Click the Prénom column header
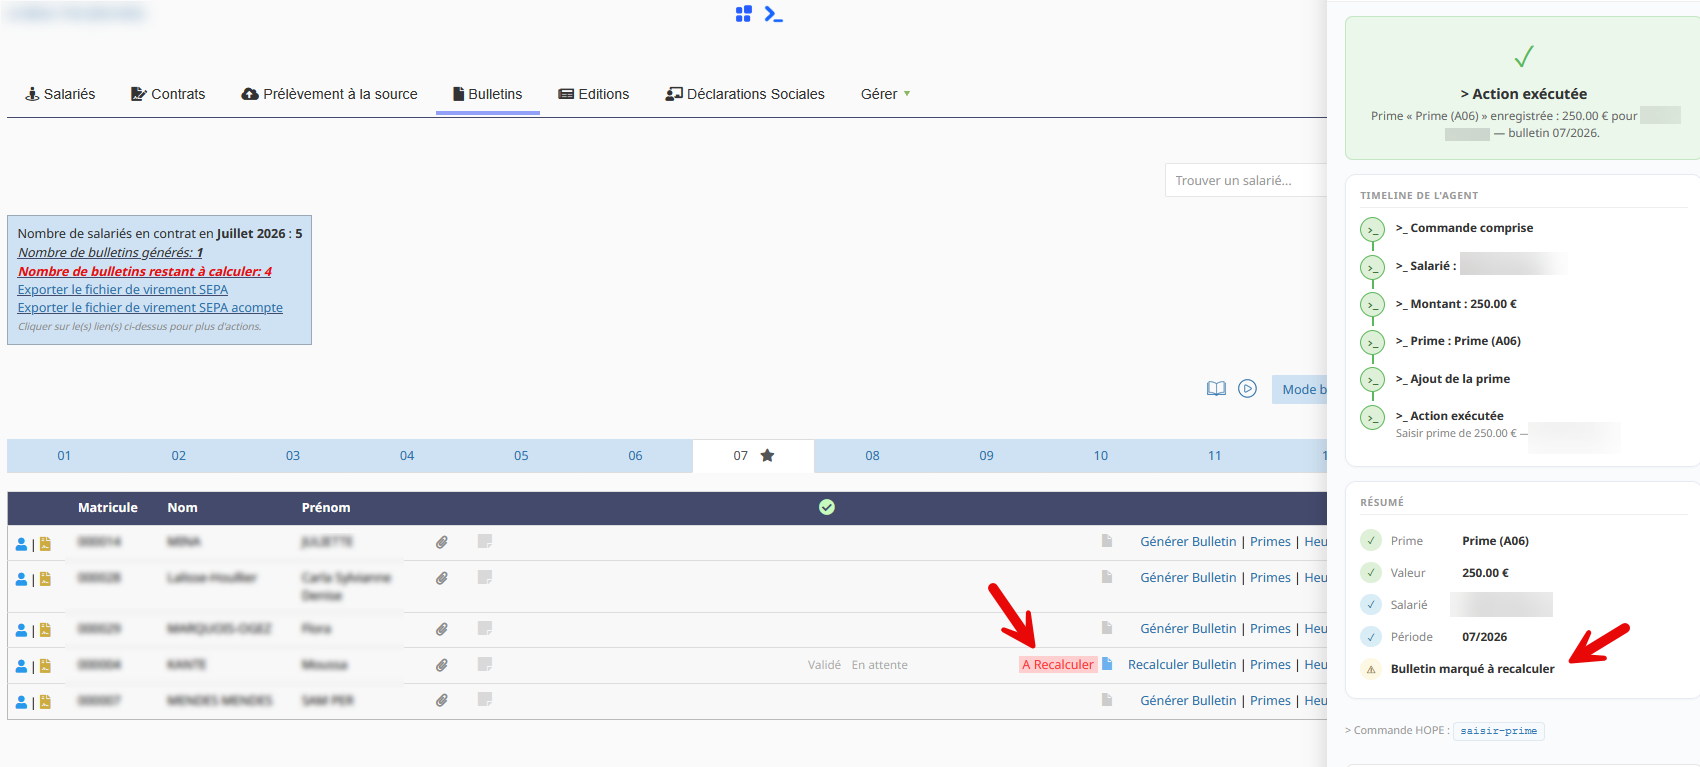Viewport: 1700px width, 767px height. coord(326,507)
